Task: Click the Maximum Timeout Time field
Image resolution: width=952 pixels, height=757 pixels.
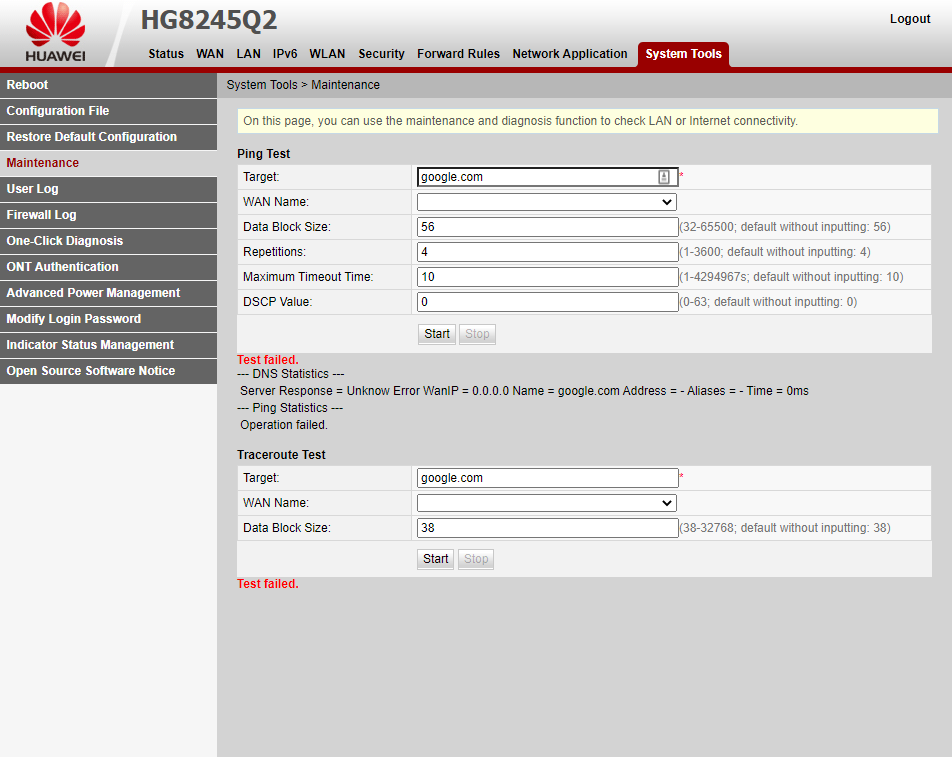Action: pos(548,277)
